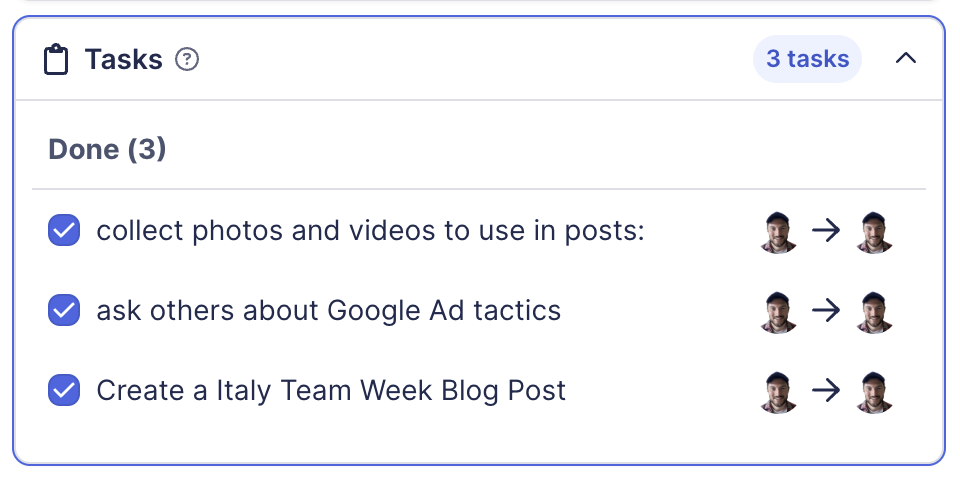
Task: Open the collect photos and videos task text
Action: pyautogui.click(x=370, y=232)
